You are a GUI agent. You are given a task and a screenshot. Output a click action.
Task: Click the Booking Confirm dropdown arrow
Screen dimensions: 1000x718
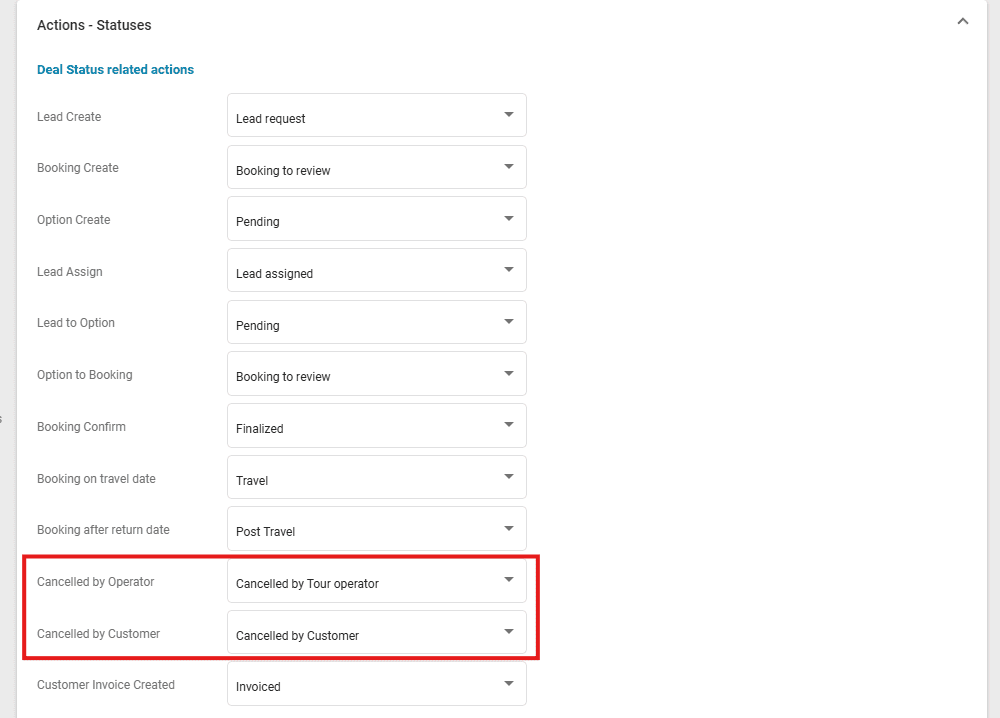[508, 426]
